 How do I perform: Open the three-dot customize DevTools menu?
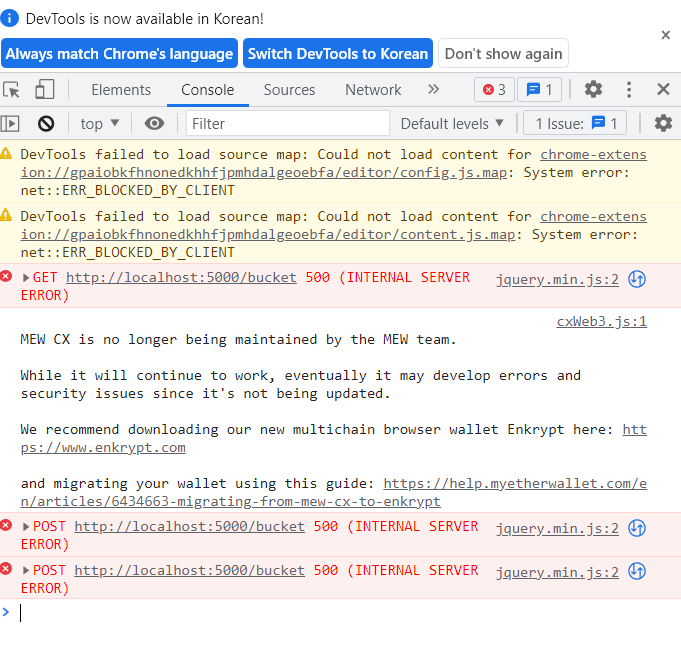629,89
